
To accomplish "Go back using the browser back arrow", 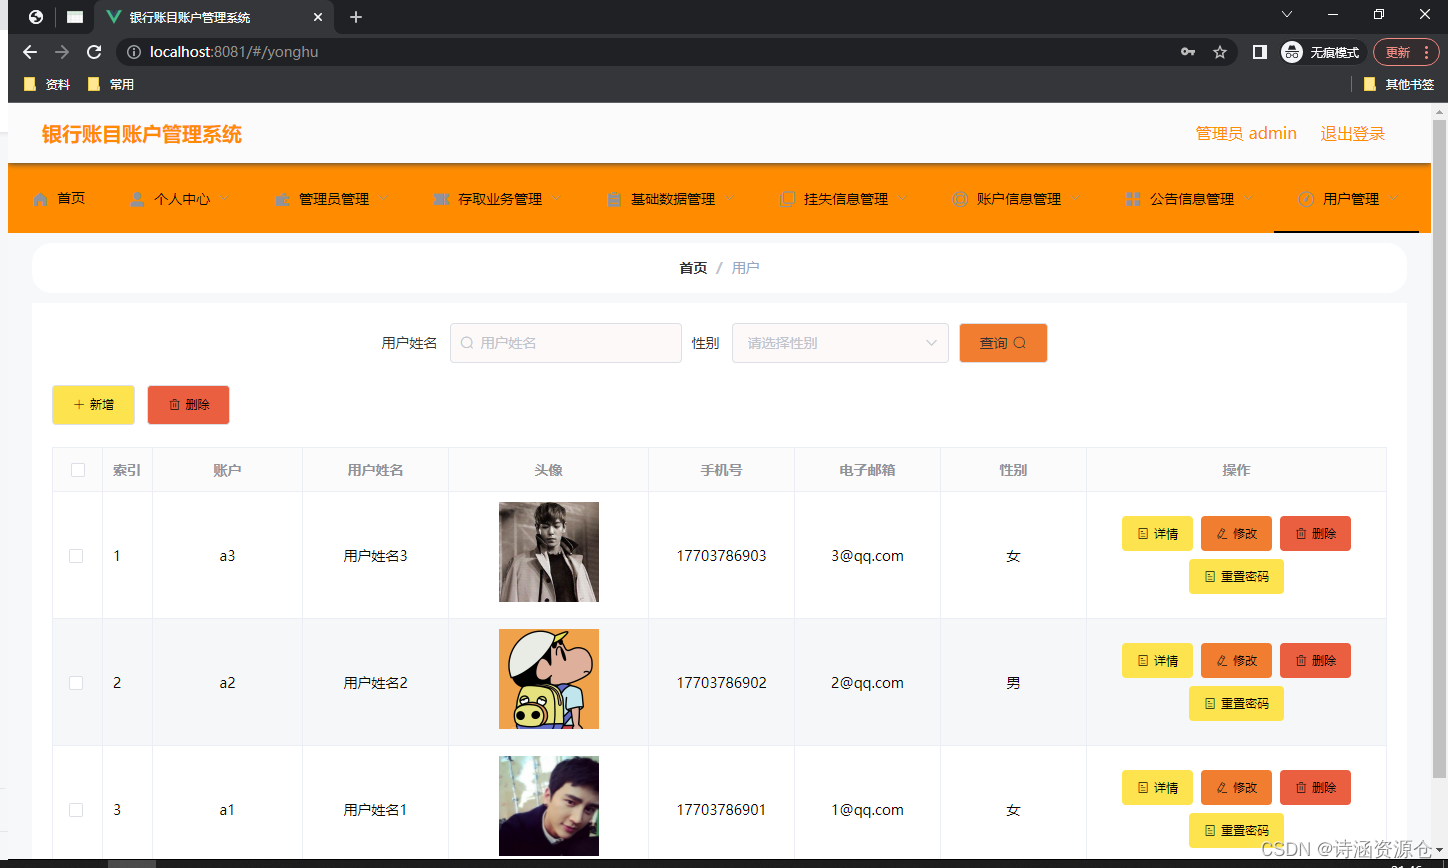I will tap(30, 52).
